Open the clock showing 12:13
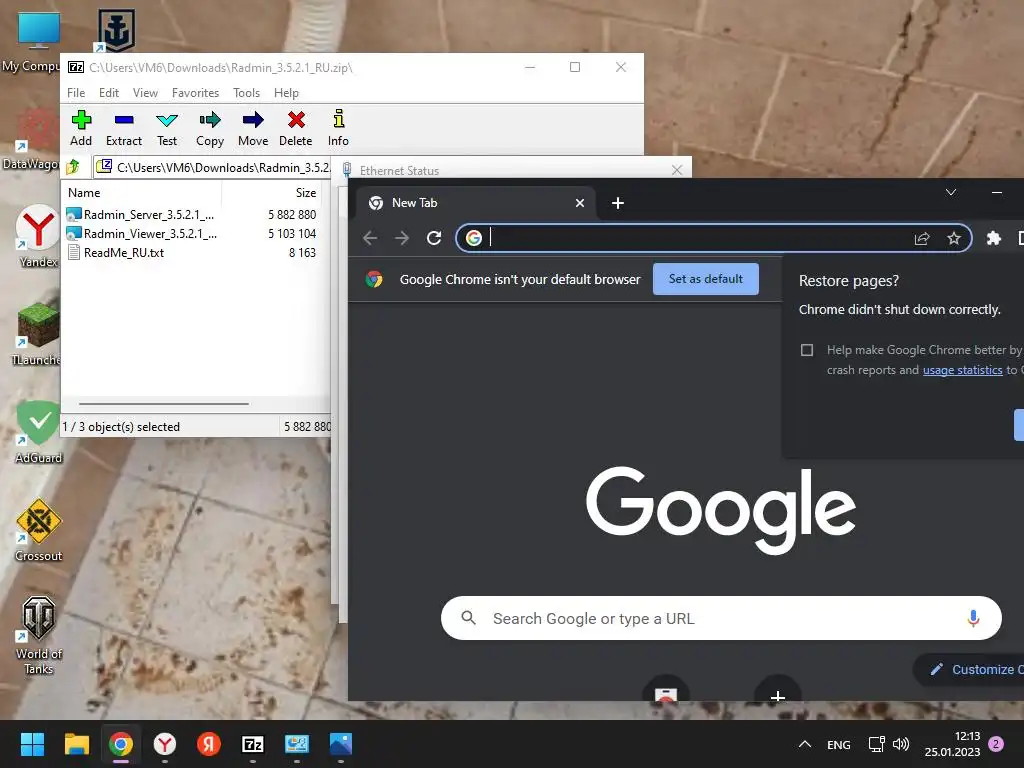This screenshot has height=768, width=1024. click(x=952, y=744)
